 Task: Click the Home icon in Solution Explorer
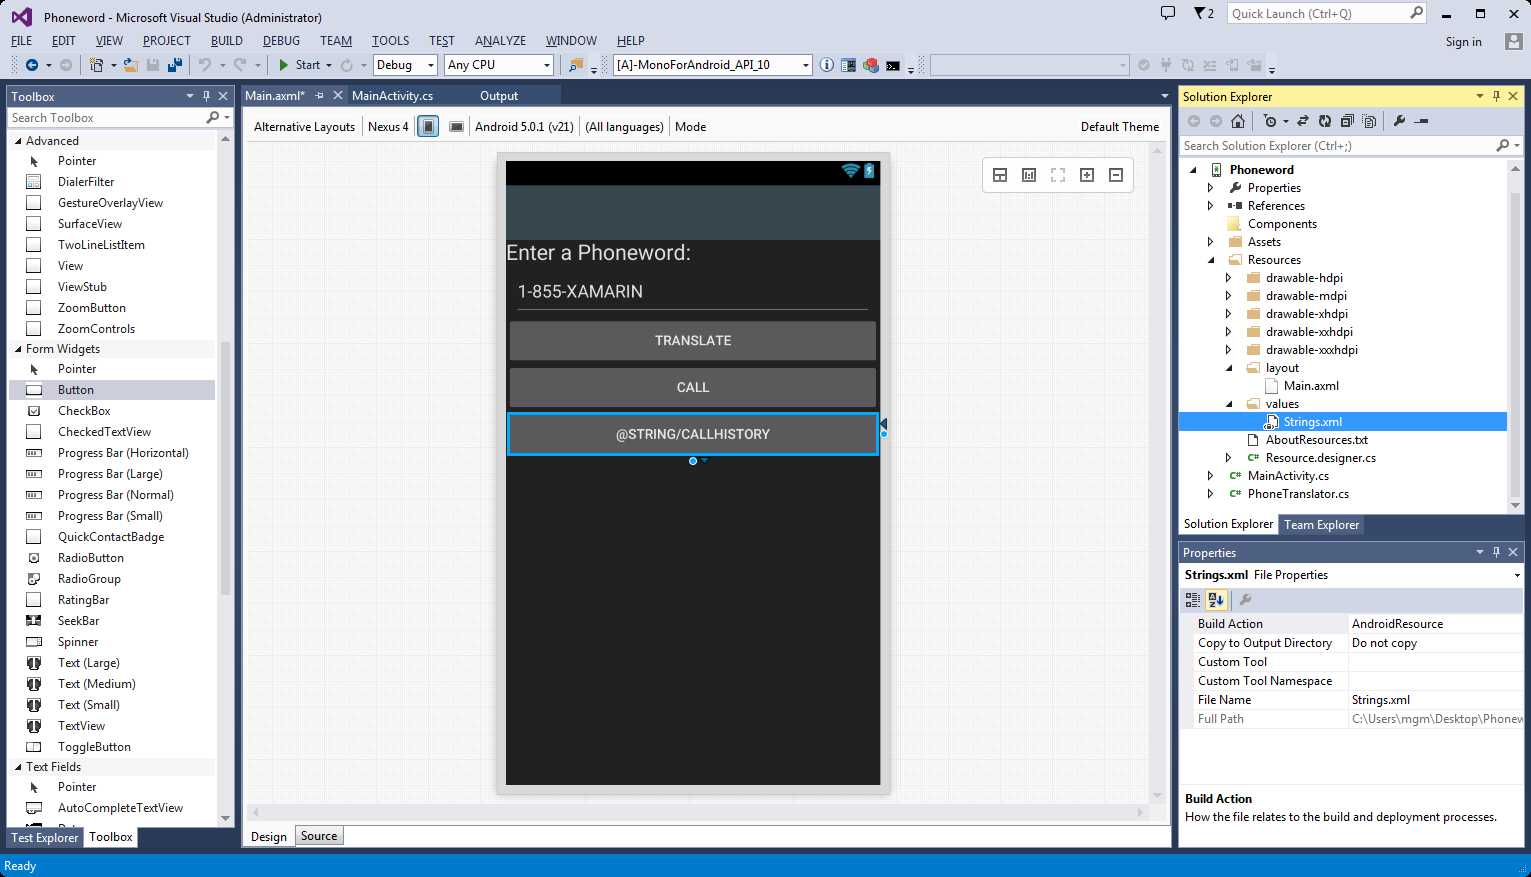[1238, 121]
